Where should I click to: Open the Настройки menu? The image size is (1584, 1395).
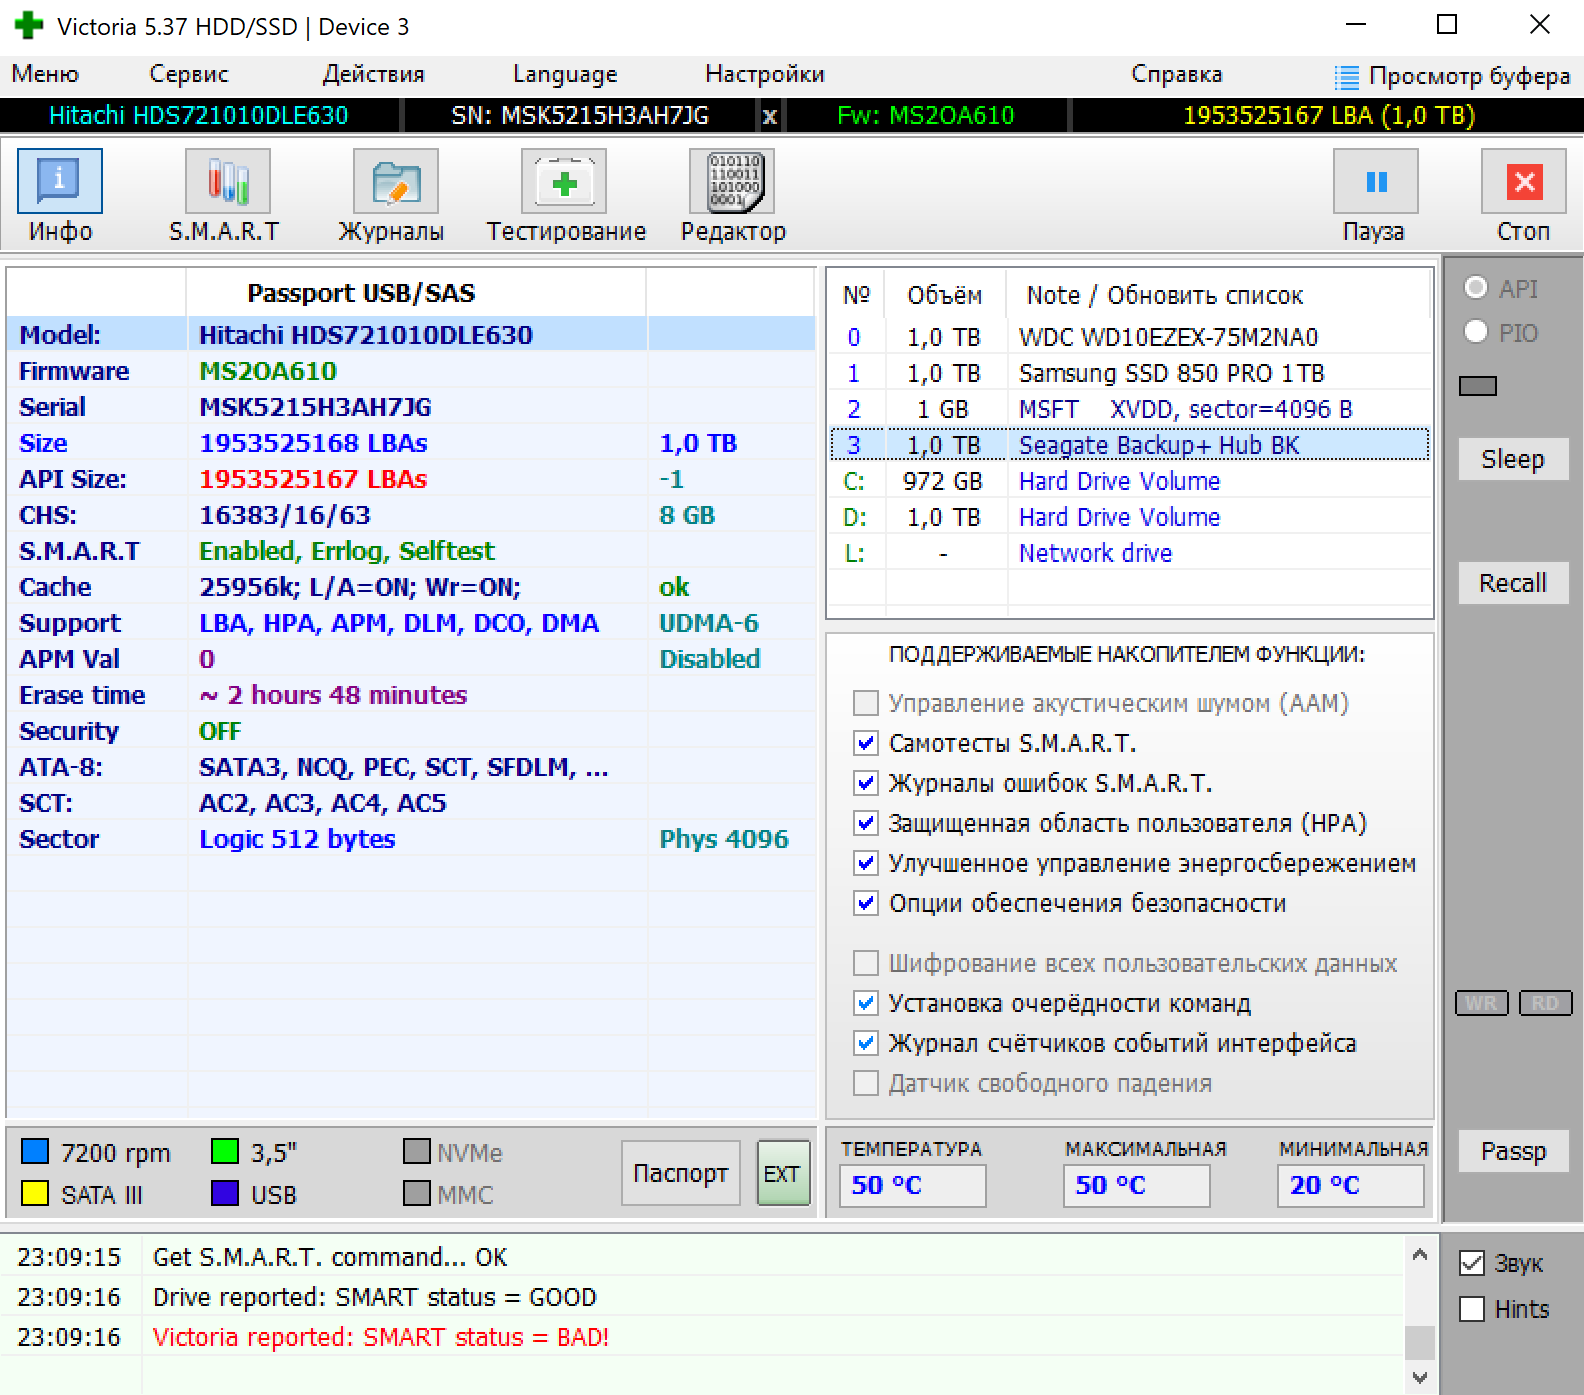tap(765, 74)
